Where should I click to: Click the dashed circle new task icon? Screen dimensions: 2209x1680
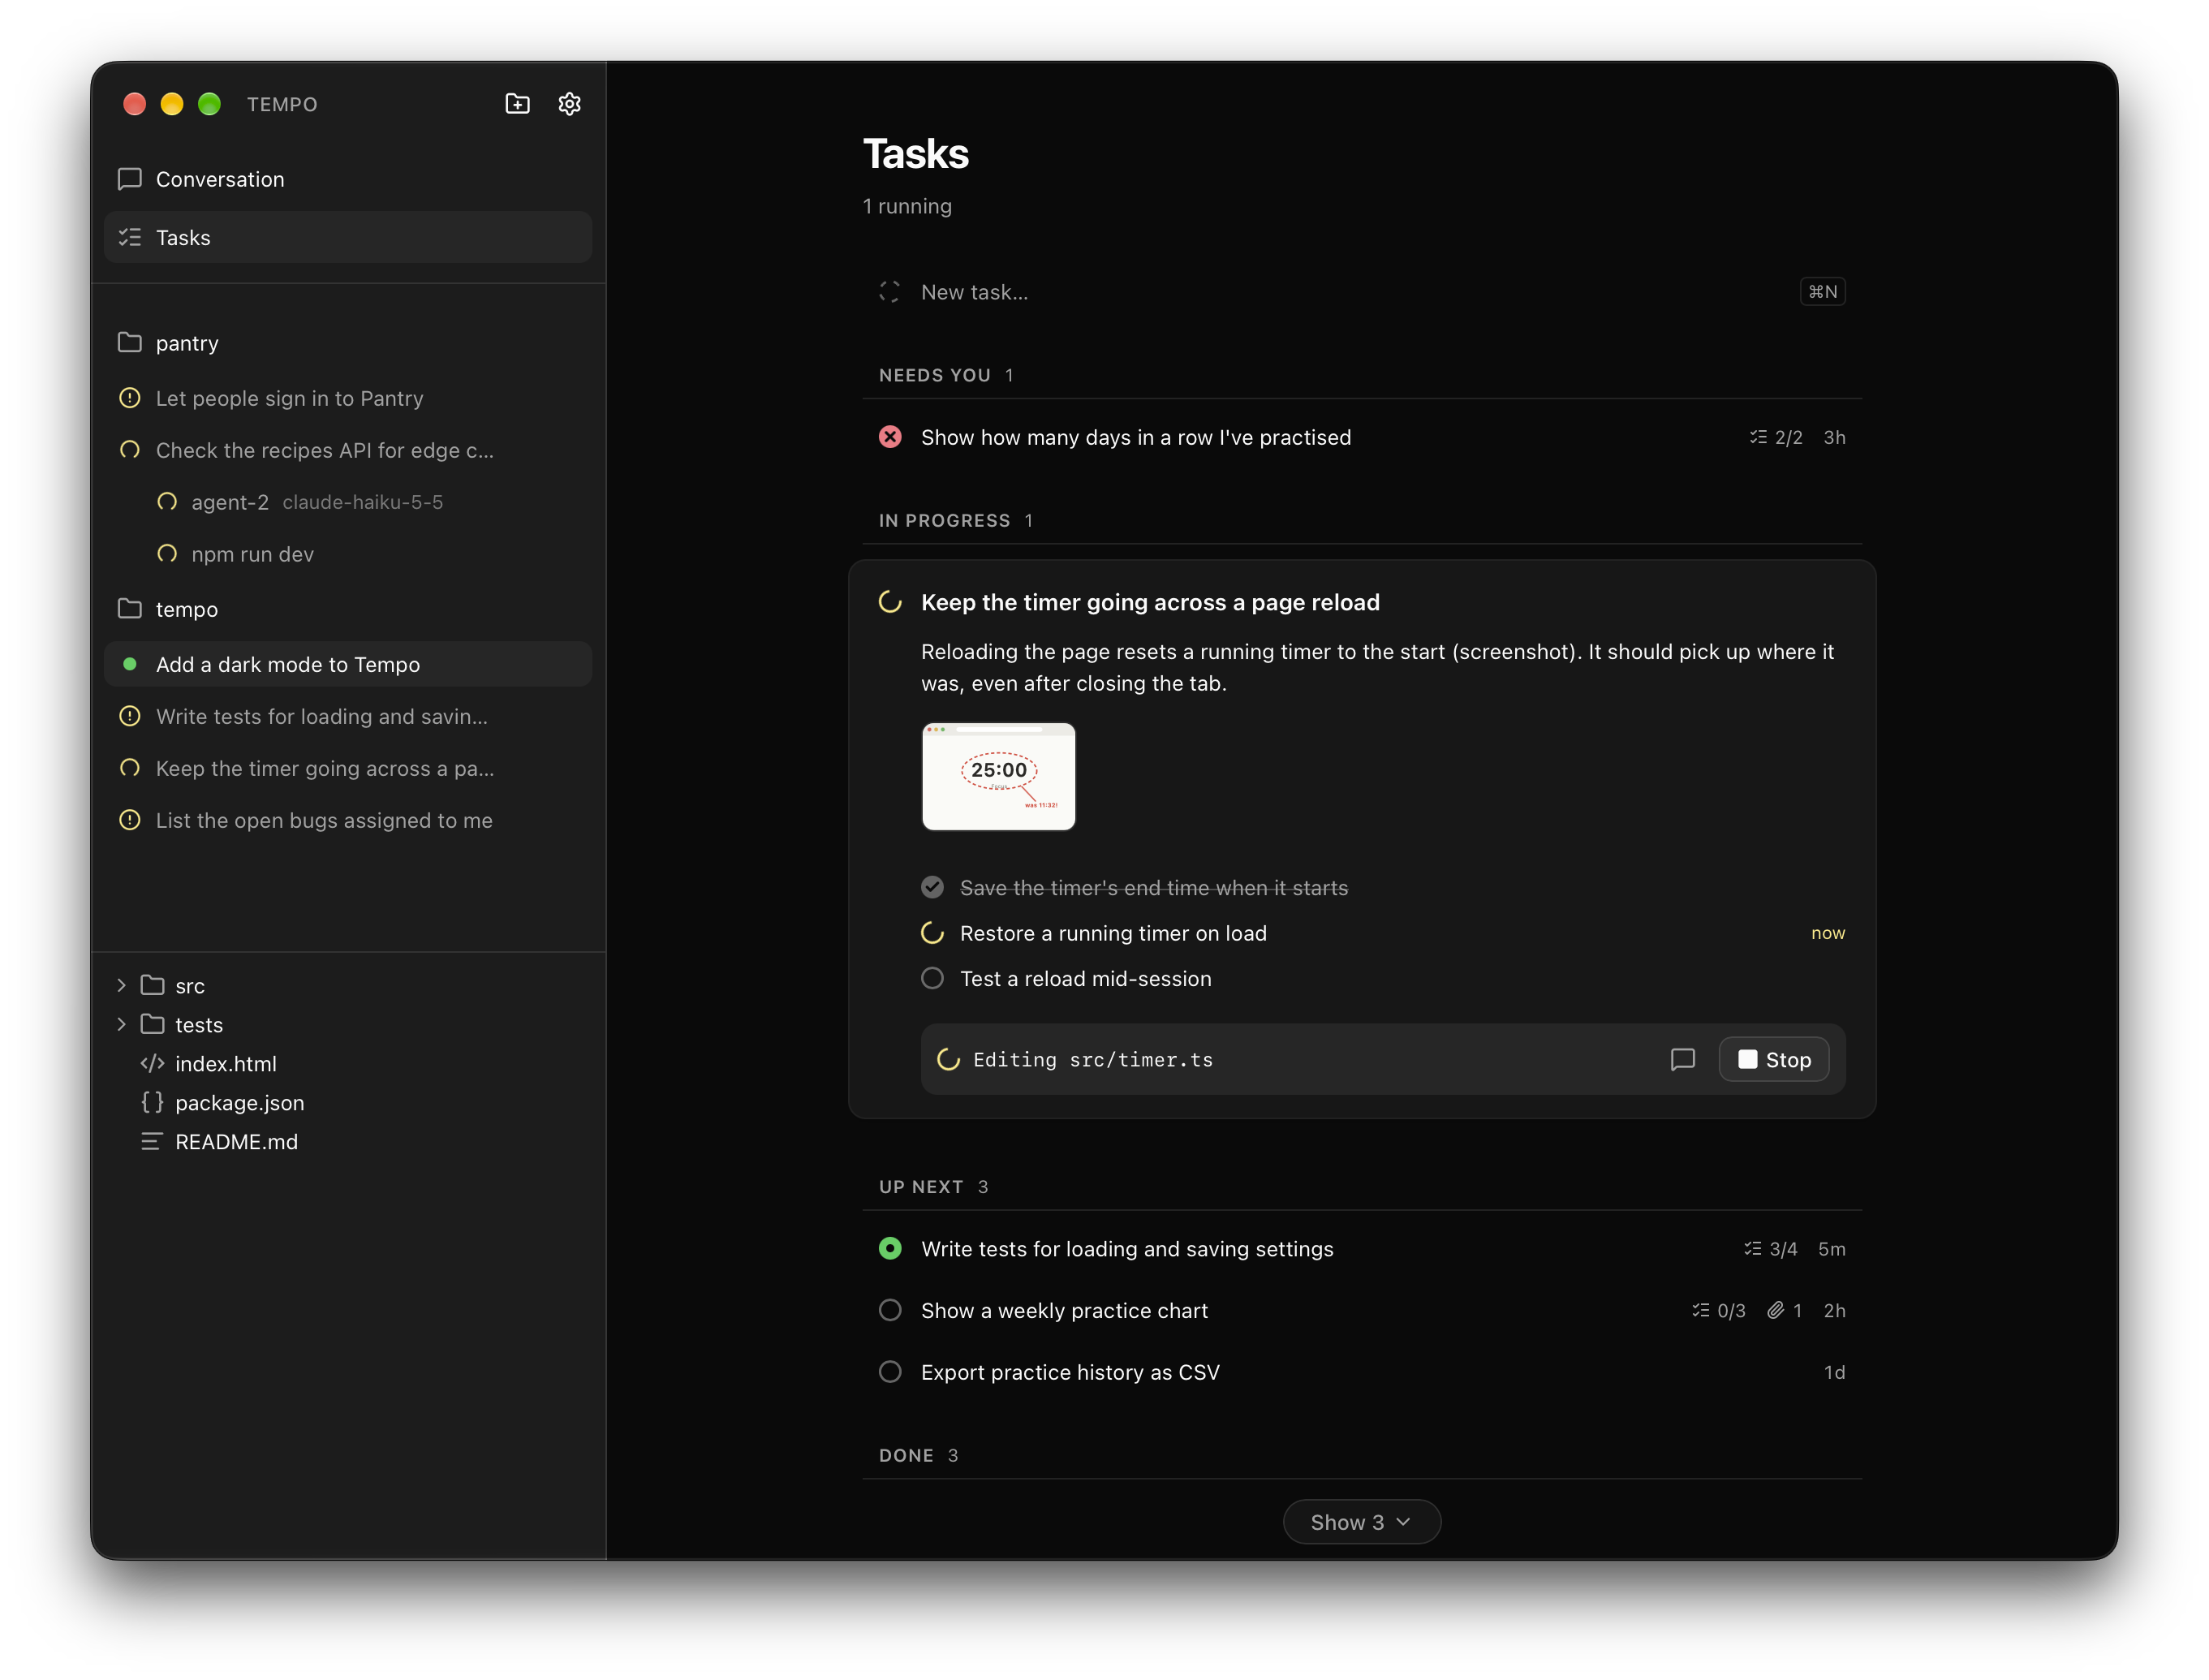coord(889,292)
